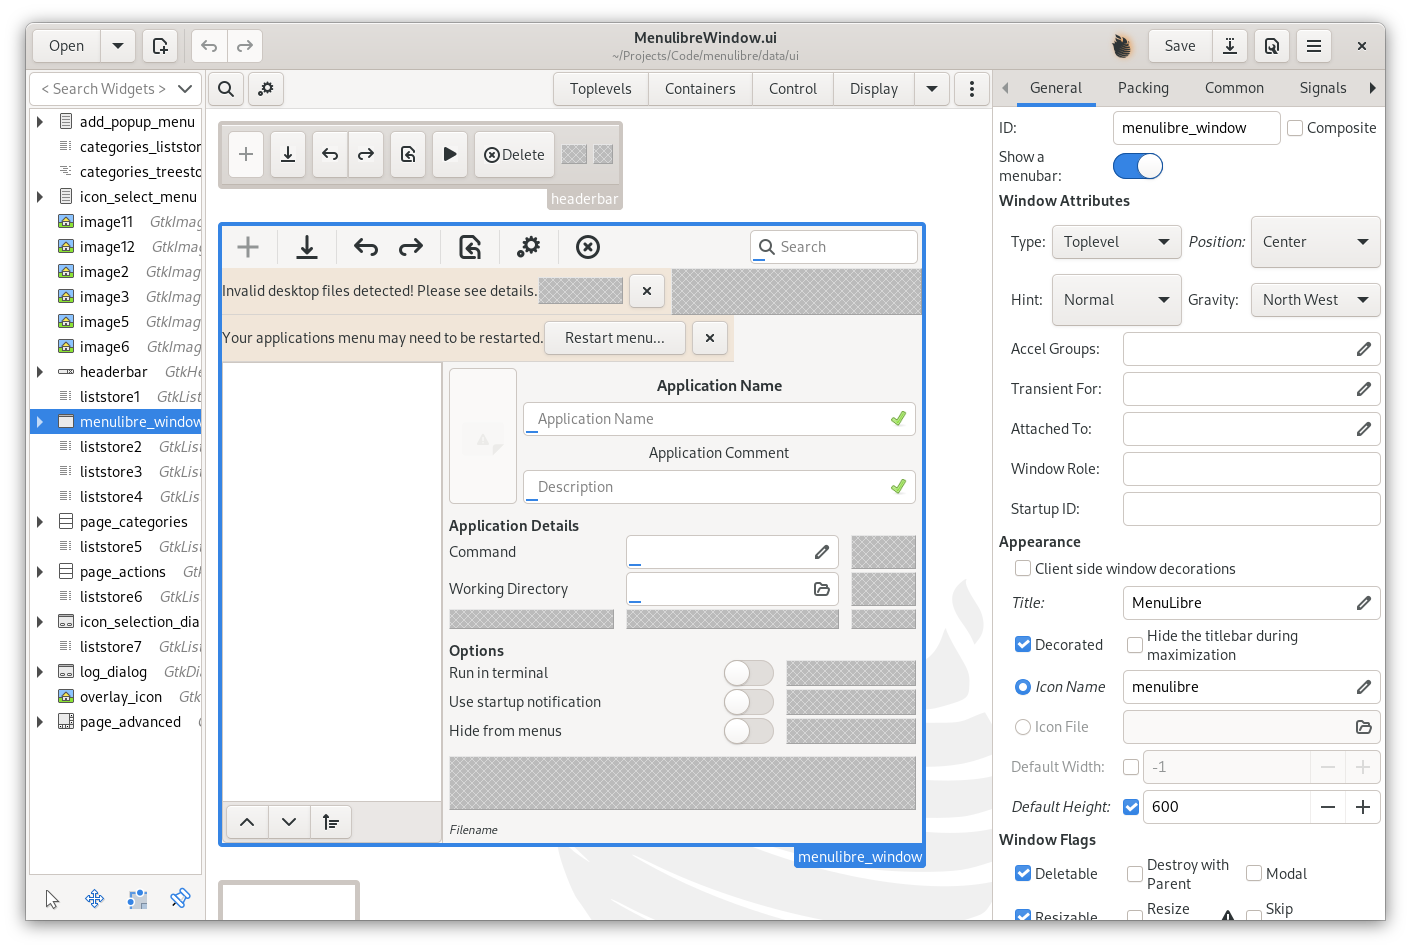The image size is (1411, 949).
Task: Open the Icon File folder chooser
Action: pyautogui.click(x=1363, y=727)
